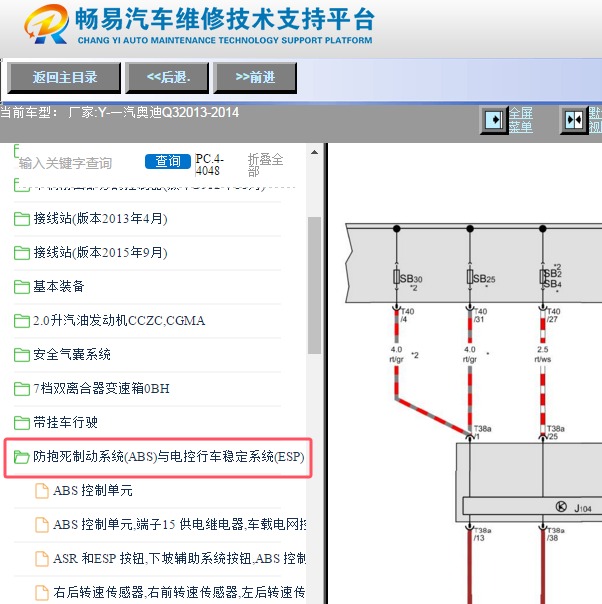The width and height of the screenshot is (602, 604).
Task: Collapse 防抱死制动系统(ABS)与电控行车稳定系统(ESP) folder
Action: coord(169,456)
